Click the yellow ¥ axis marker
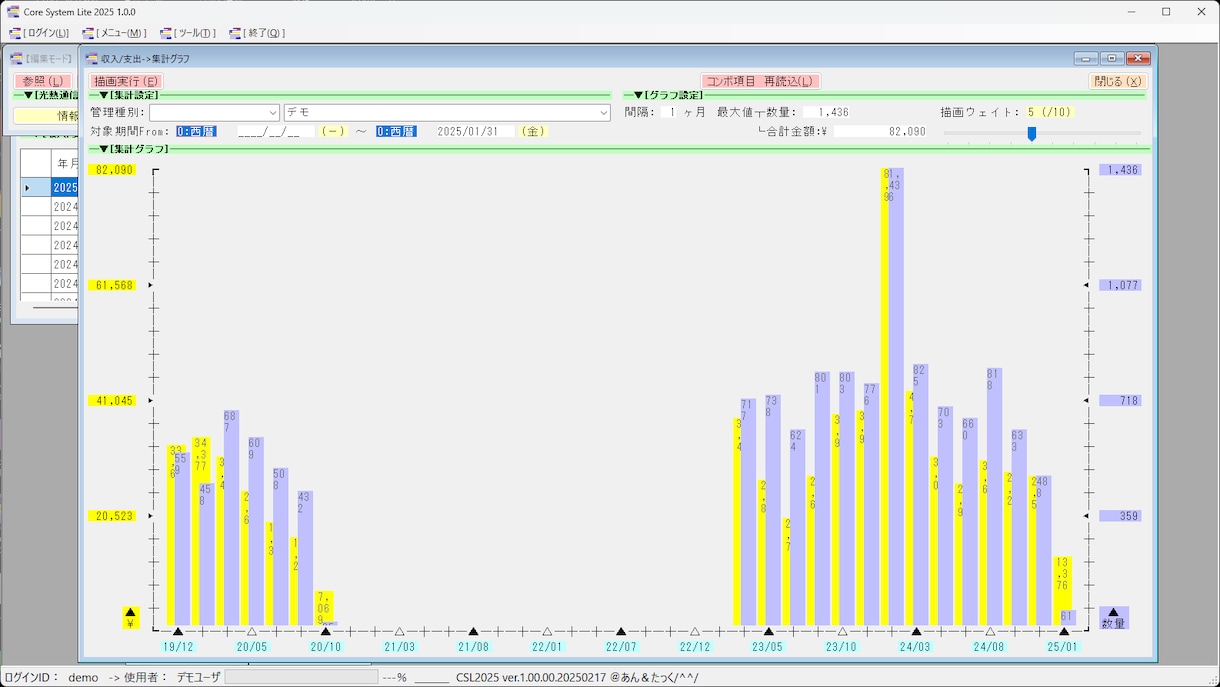The height and width of the screenshot is (687, 1220). pyautogui.click(x=130, y=617)
